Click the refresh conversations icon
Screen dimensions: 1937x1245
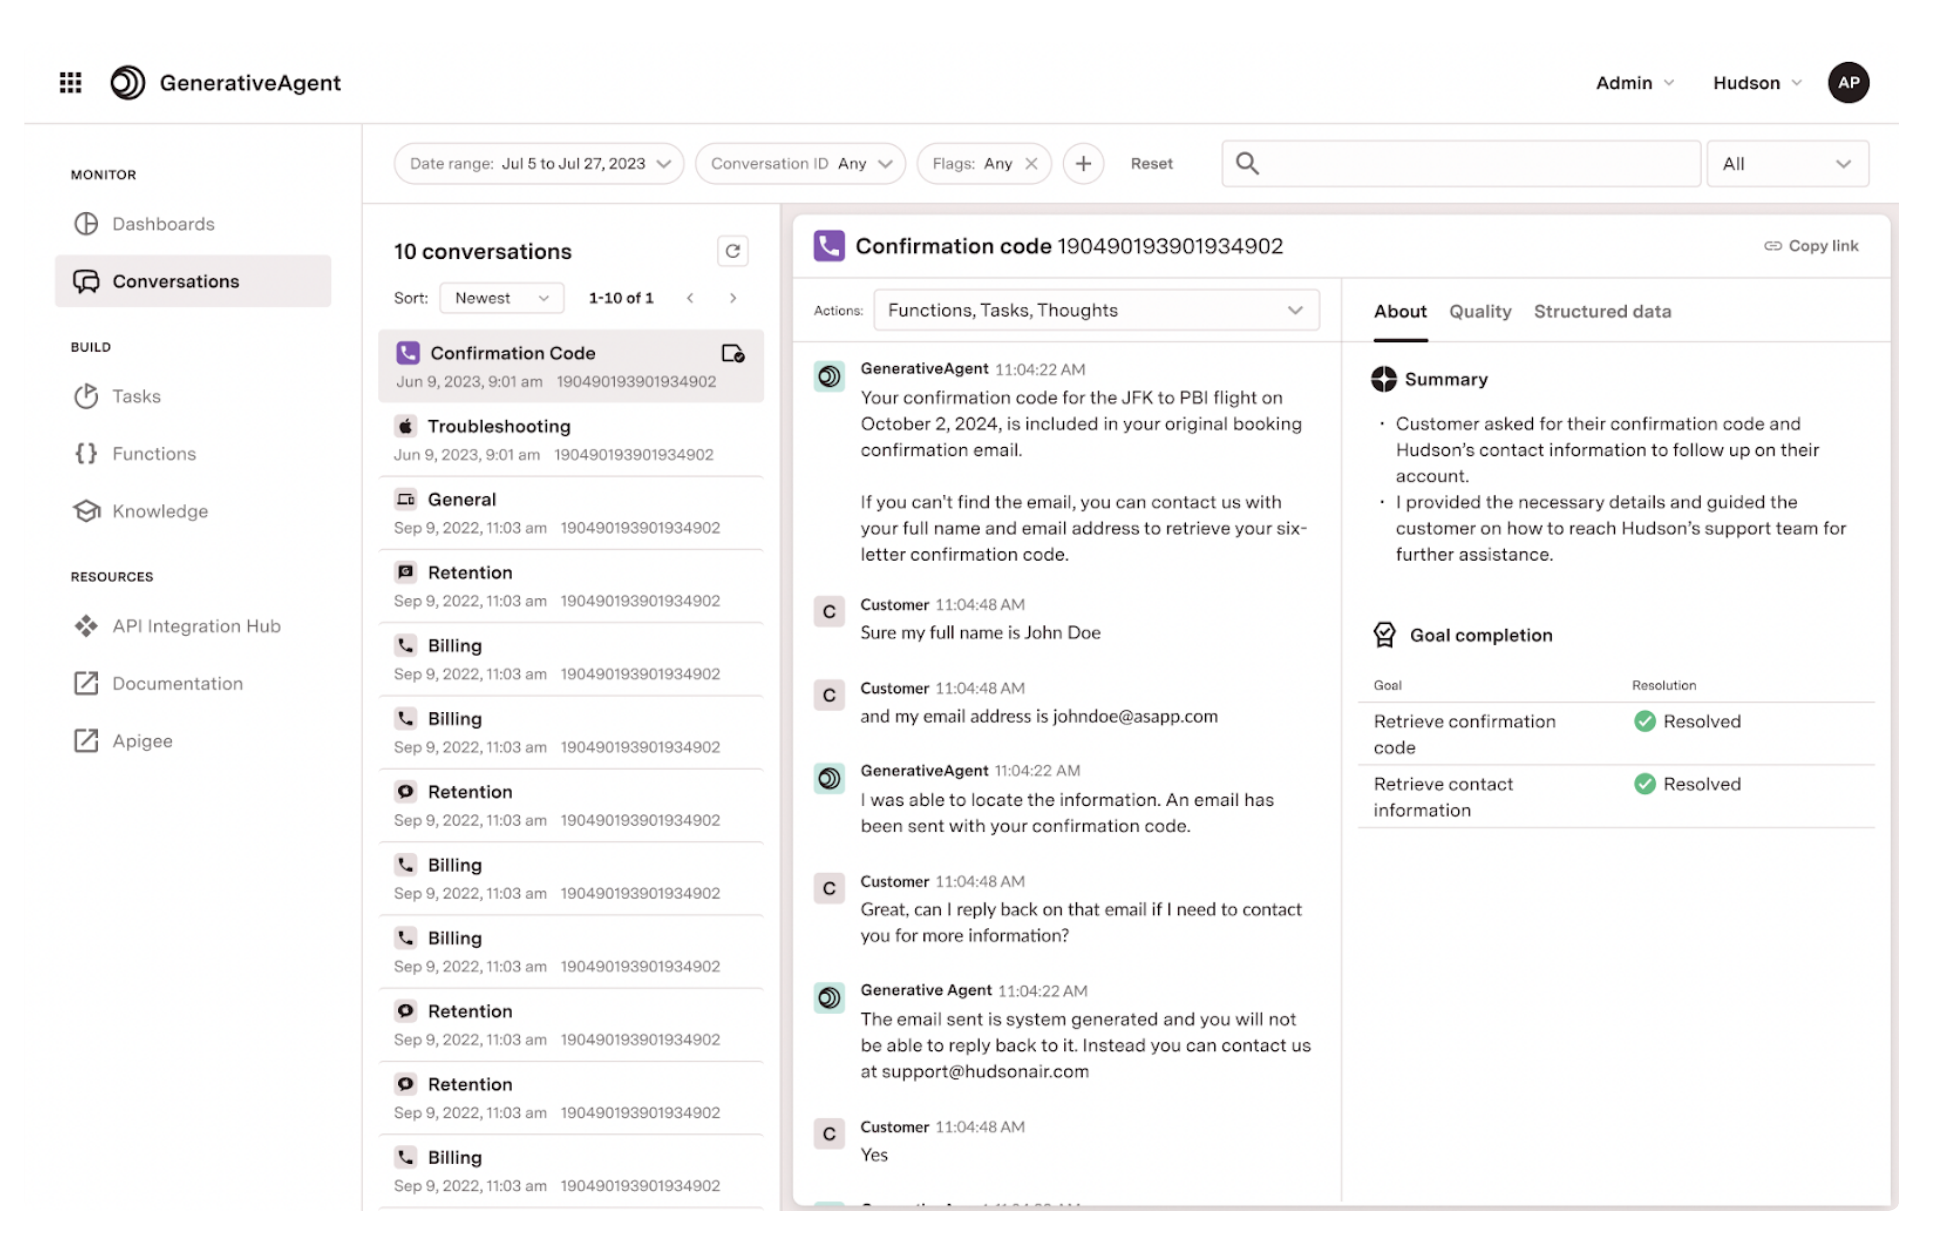point(732,251)
